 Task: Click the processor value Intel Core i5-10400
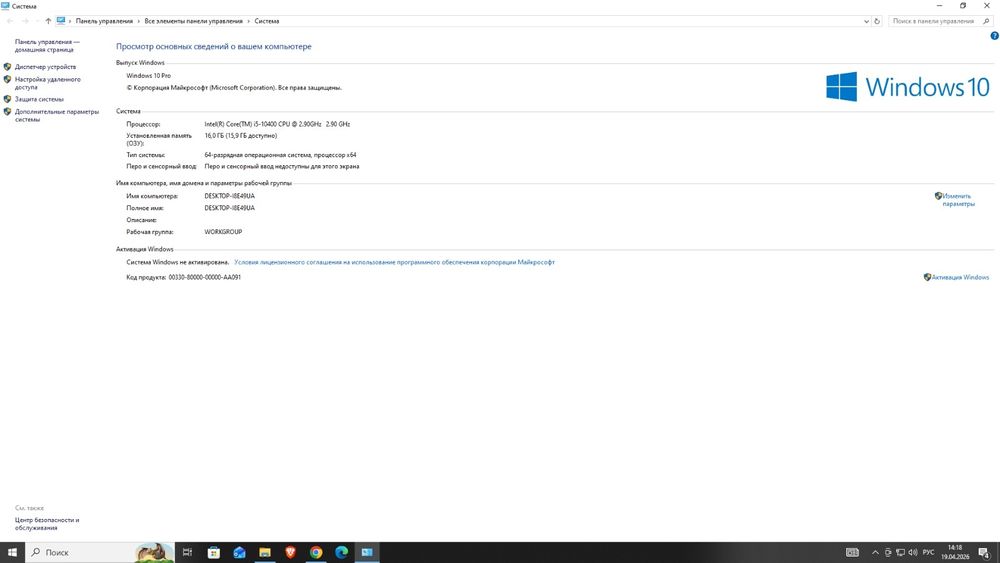coord(277,124)
